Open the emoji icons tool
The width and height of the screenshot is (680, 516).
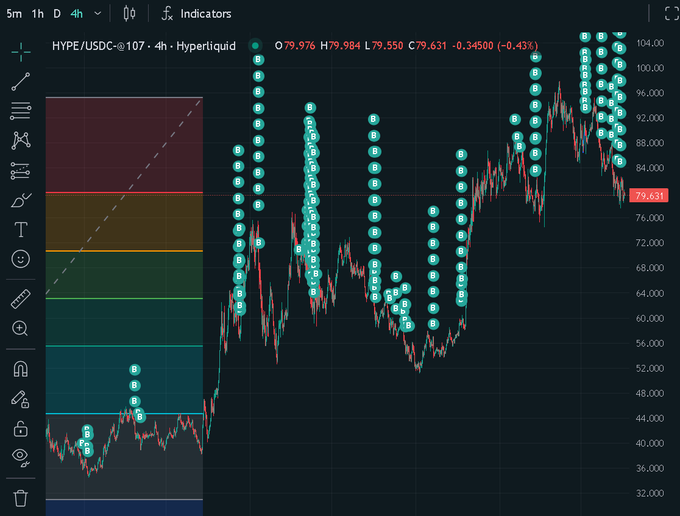pos(20,259)
